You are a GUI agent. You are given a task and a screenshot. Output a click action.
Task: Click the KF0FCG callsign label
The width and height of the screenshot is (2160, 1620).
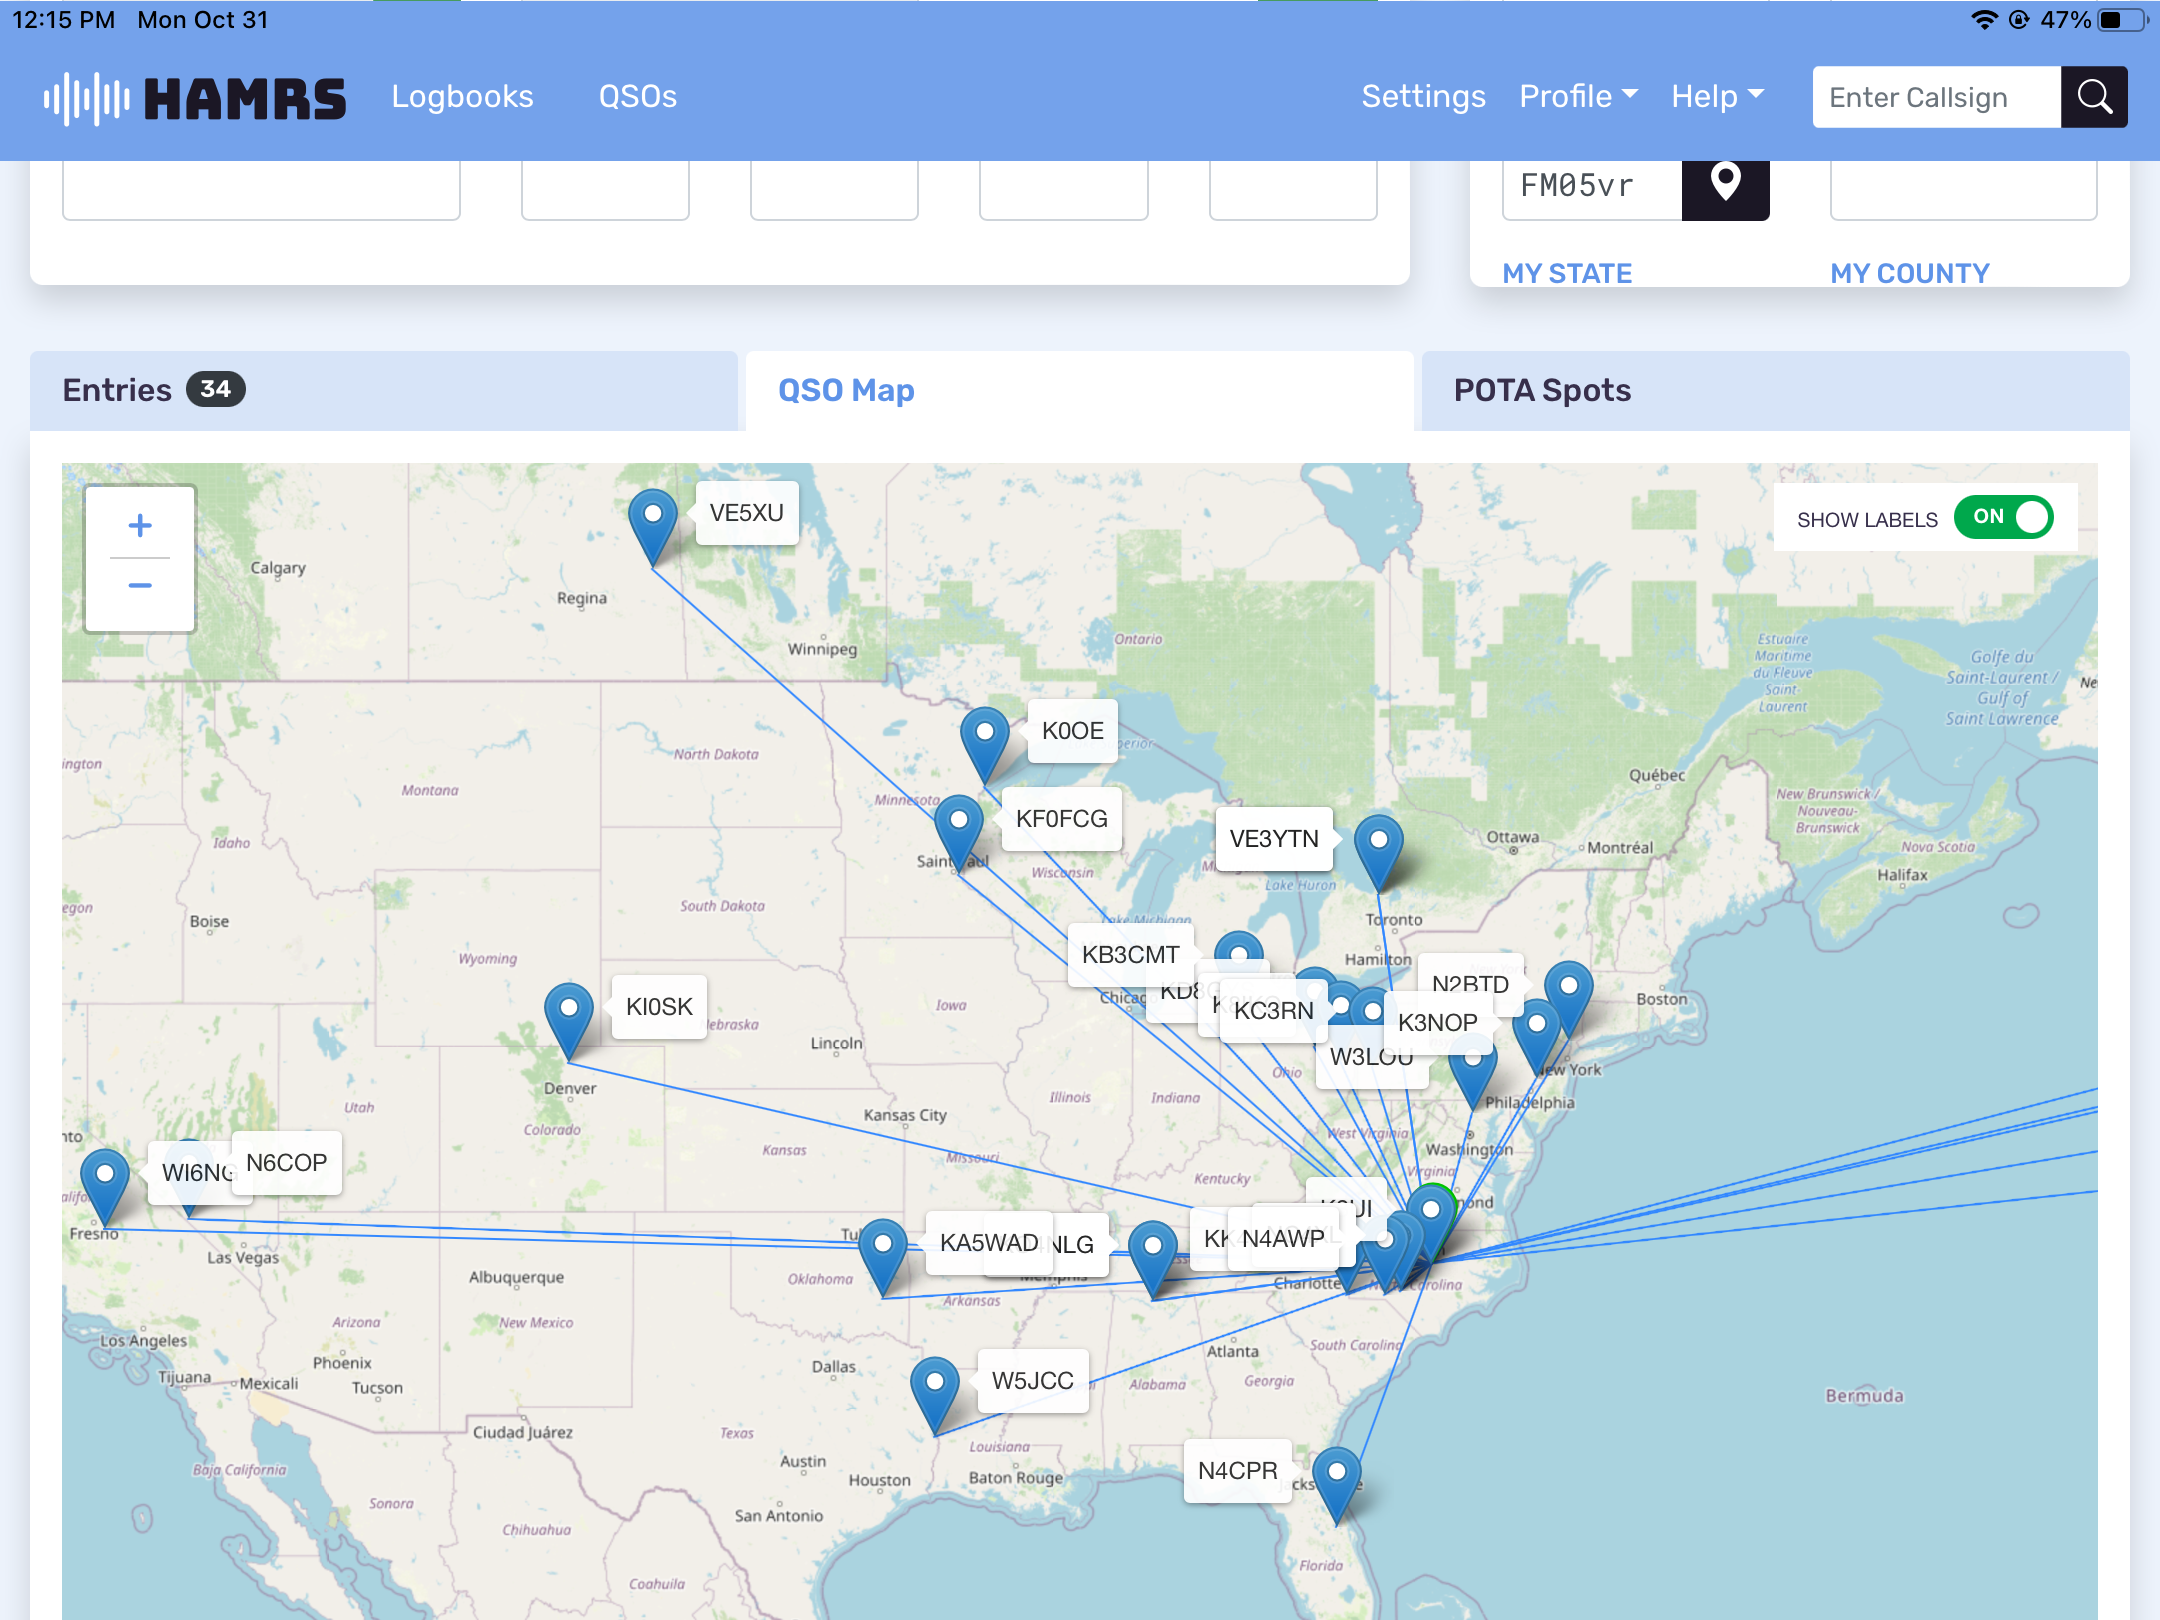click(1062, 819)
